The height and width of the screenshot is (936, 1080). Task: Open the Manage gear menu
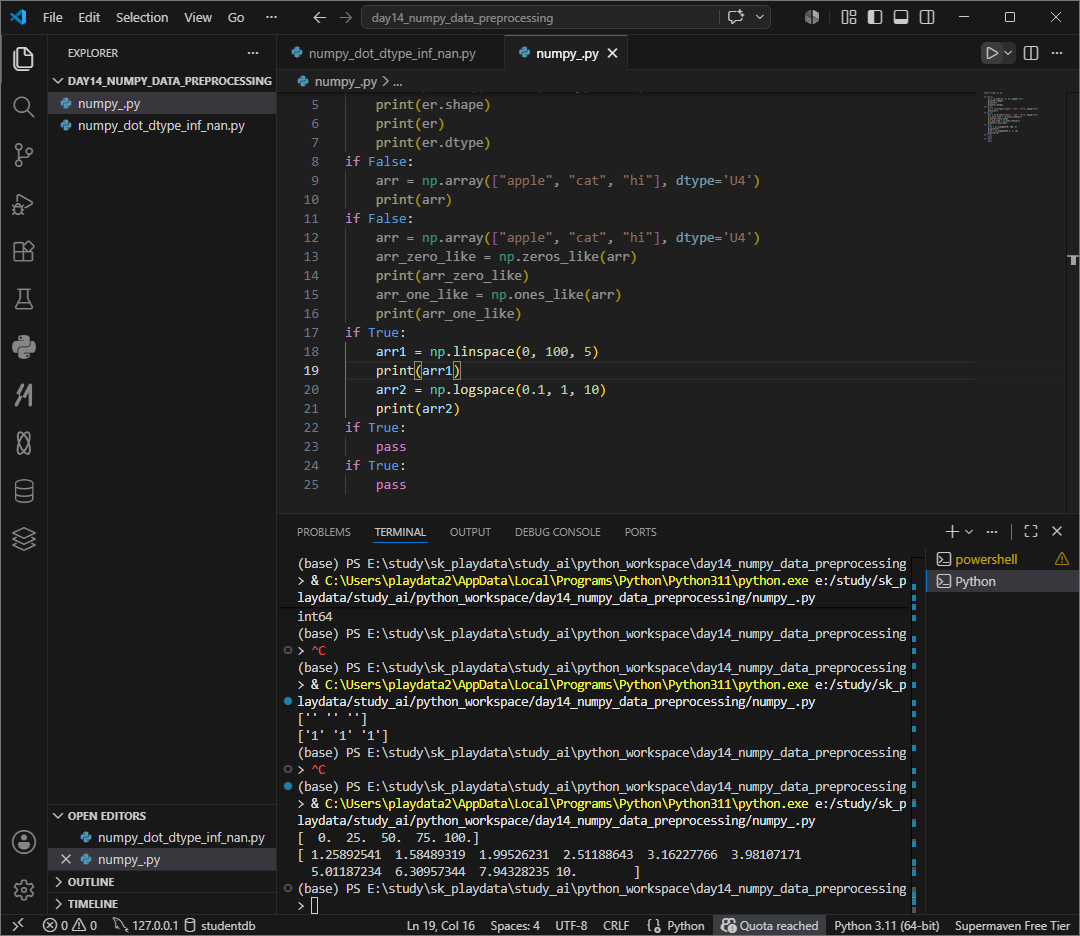click(23, 890)
